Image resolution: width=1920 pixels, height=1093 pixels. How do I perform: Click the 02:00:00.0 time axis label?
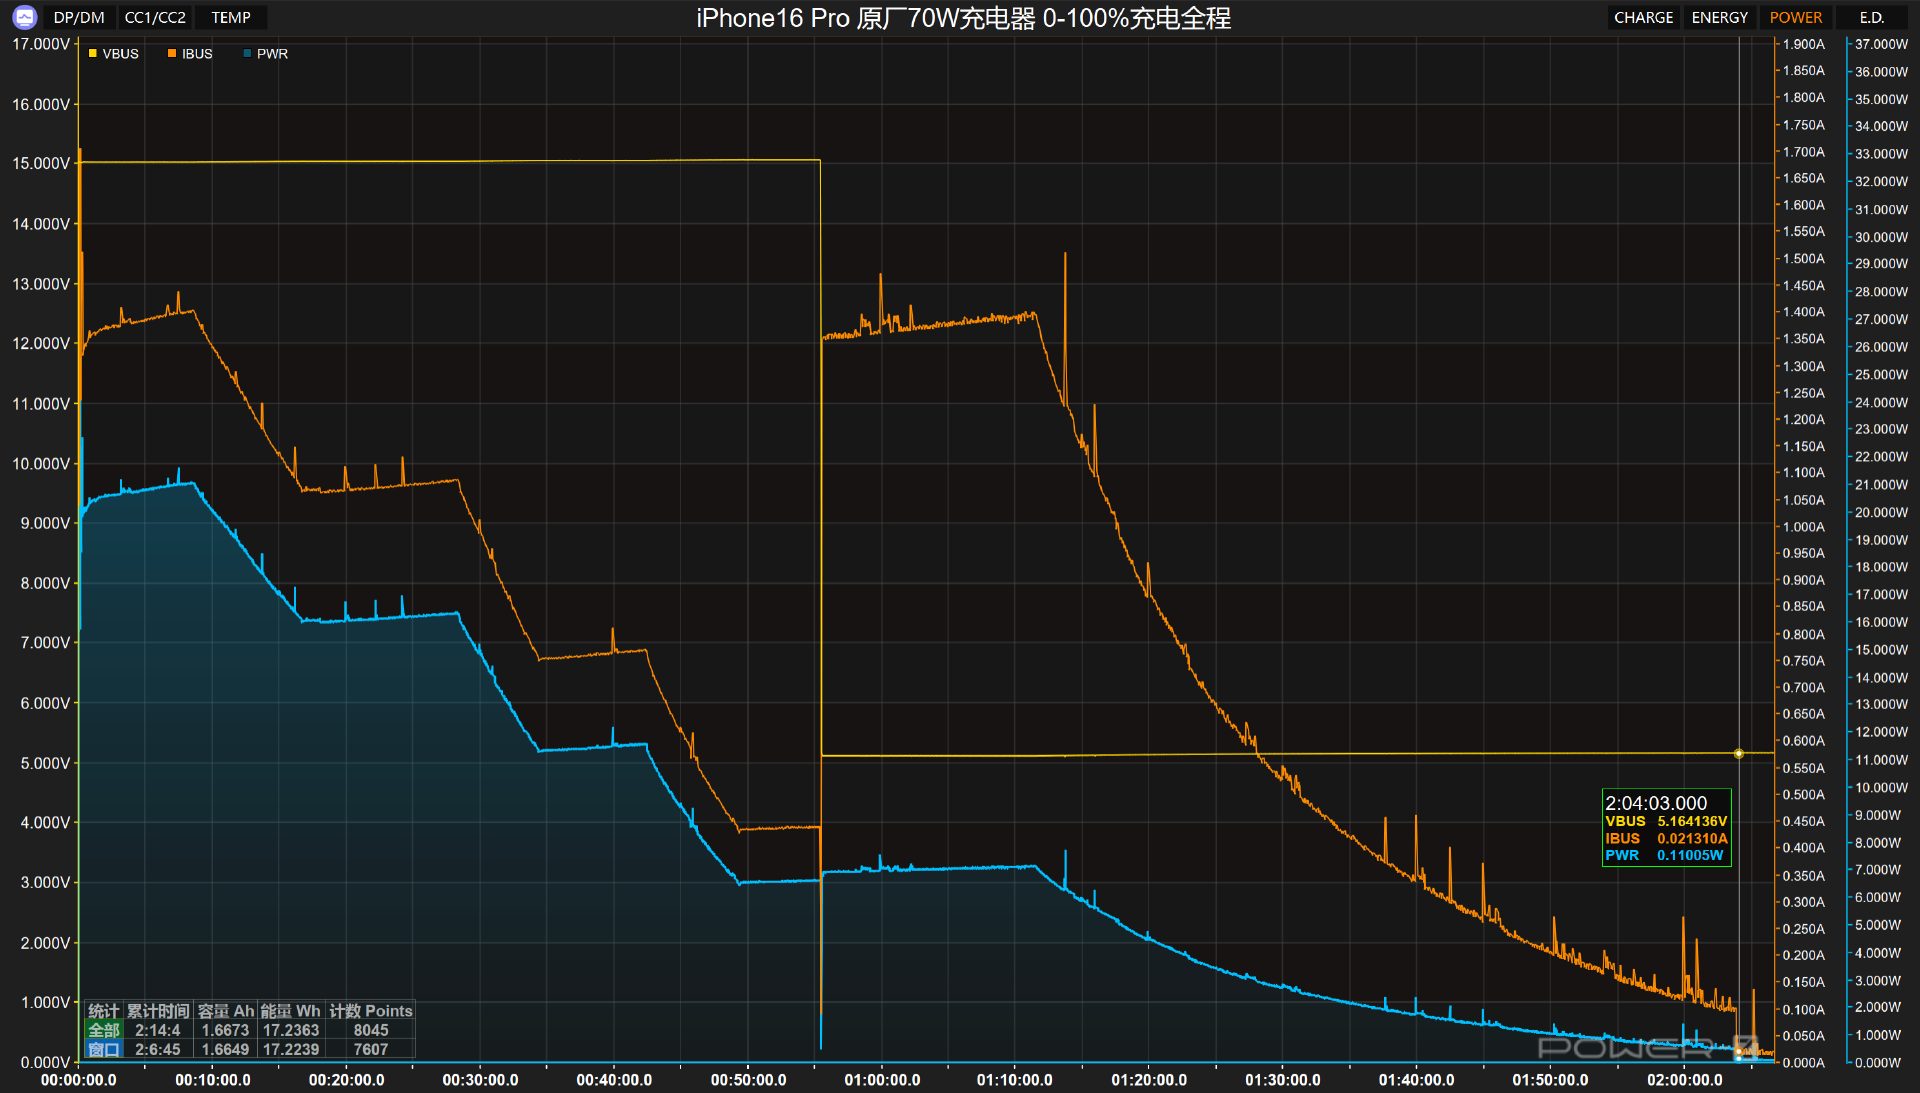1685,1080
